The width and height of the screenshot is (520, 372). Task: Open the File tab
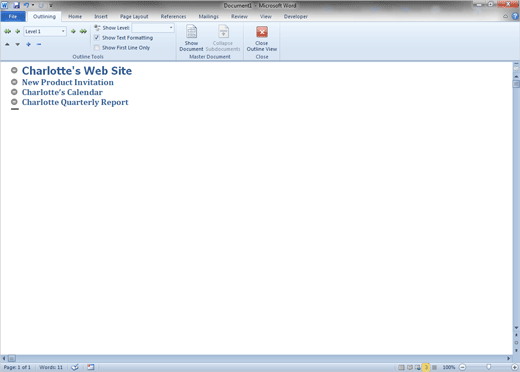tap(13, 16)
